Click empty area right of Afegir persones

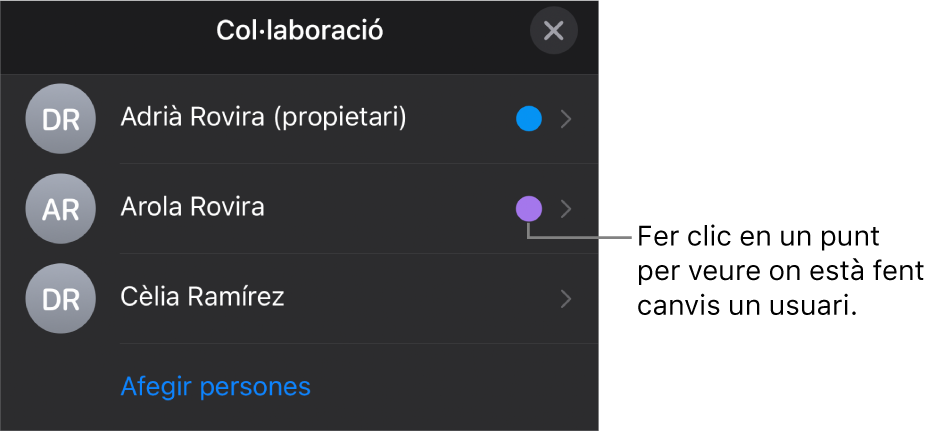tap(453, 387)
